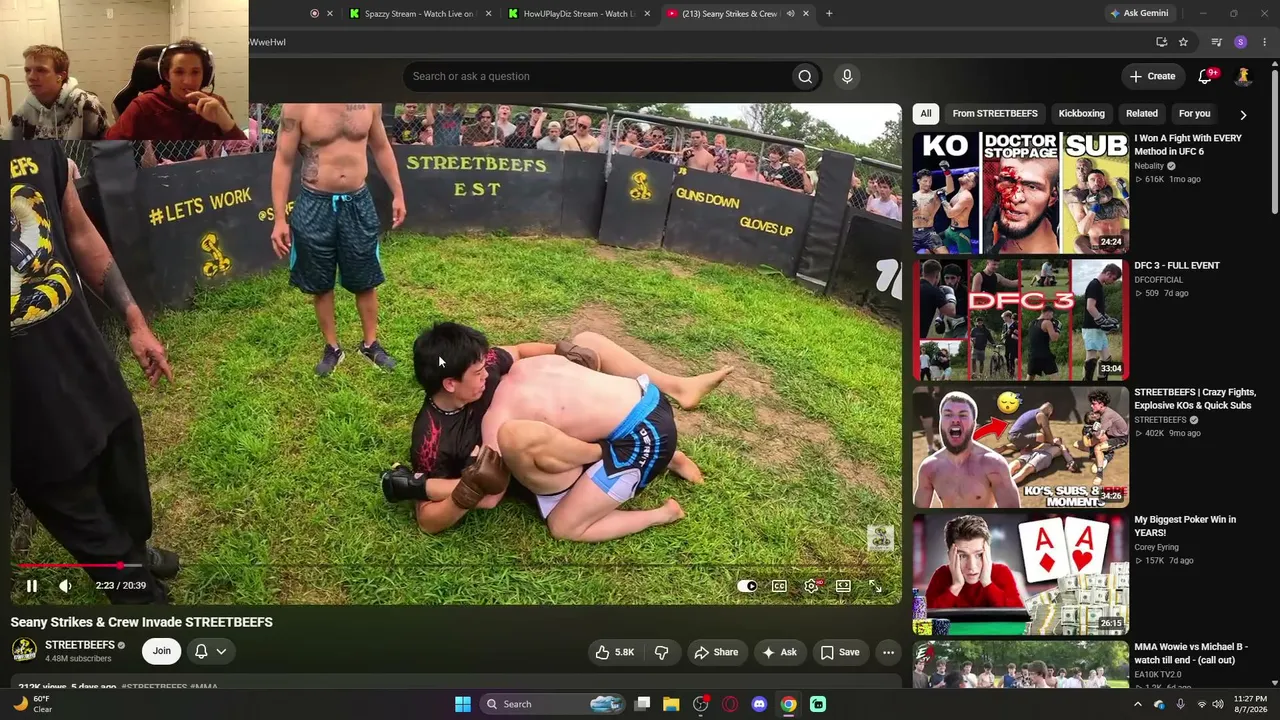Bookmark this page with the star icon
The width and height of the screenshot is (1280, 720).
1183,42
